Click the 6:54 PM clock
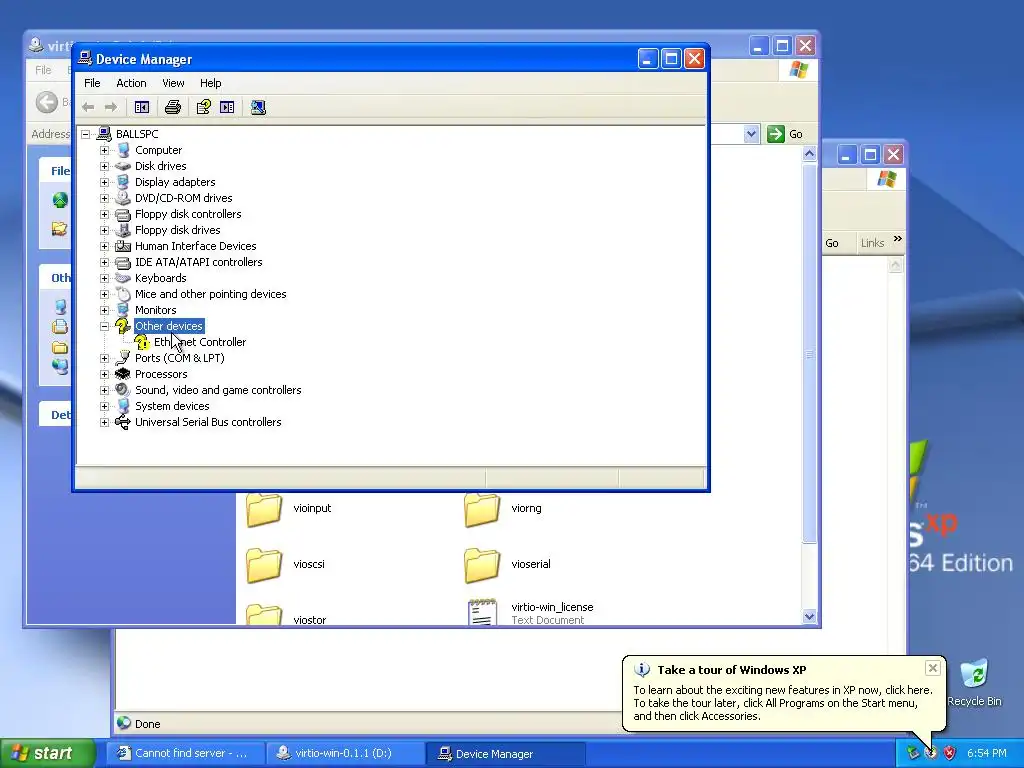 coord(986,753)
